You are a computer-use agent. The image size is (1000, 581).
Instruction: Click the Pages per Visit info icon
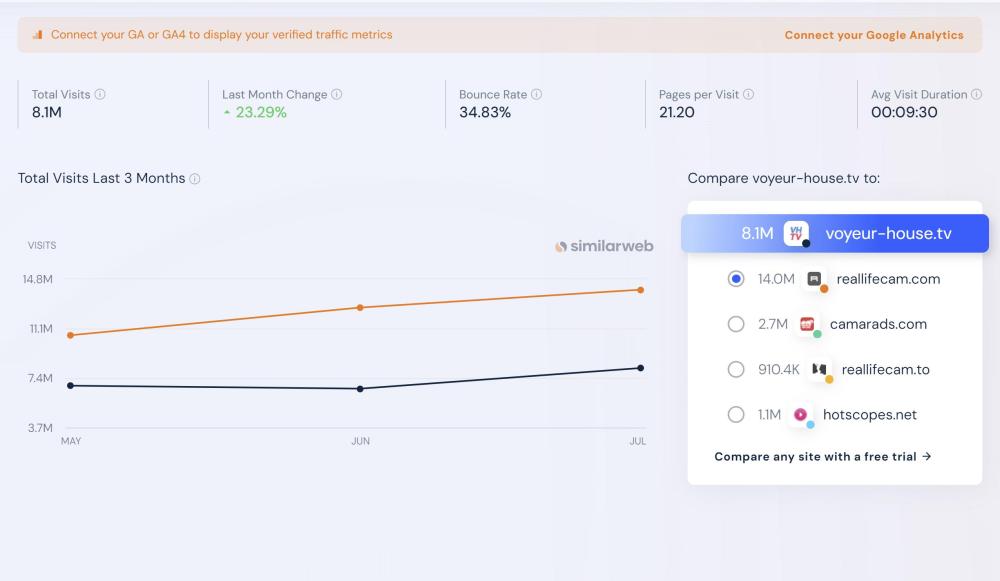(749, 95)
